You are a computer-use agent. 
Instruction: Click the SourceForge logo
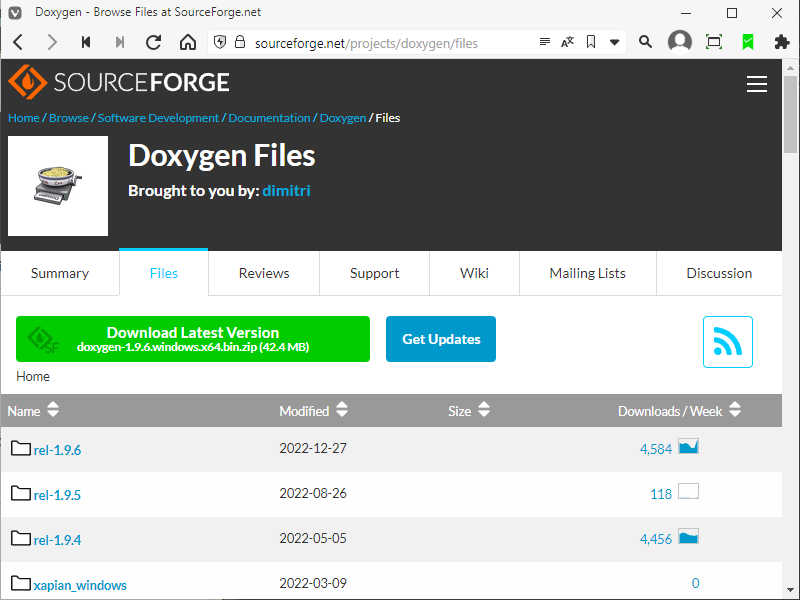click(x=119, y=82)
